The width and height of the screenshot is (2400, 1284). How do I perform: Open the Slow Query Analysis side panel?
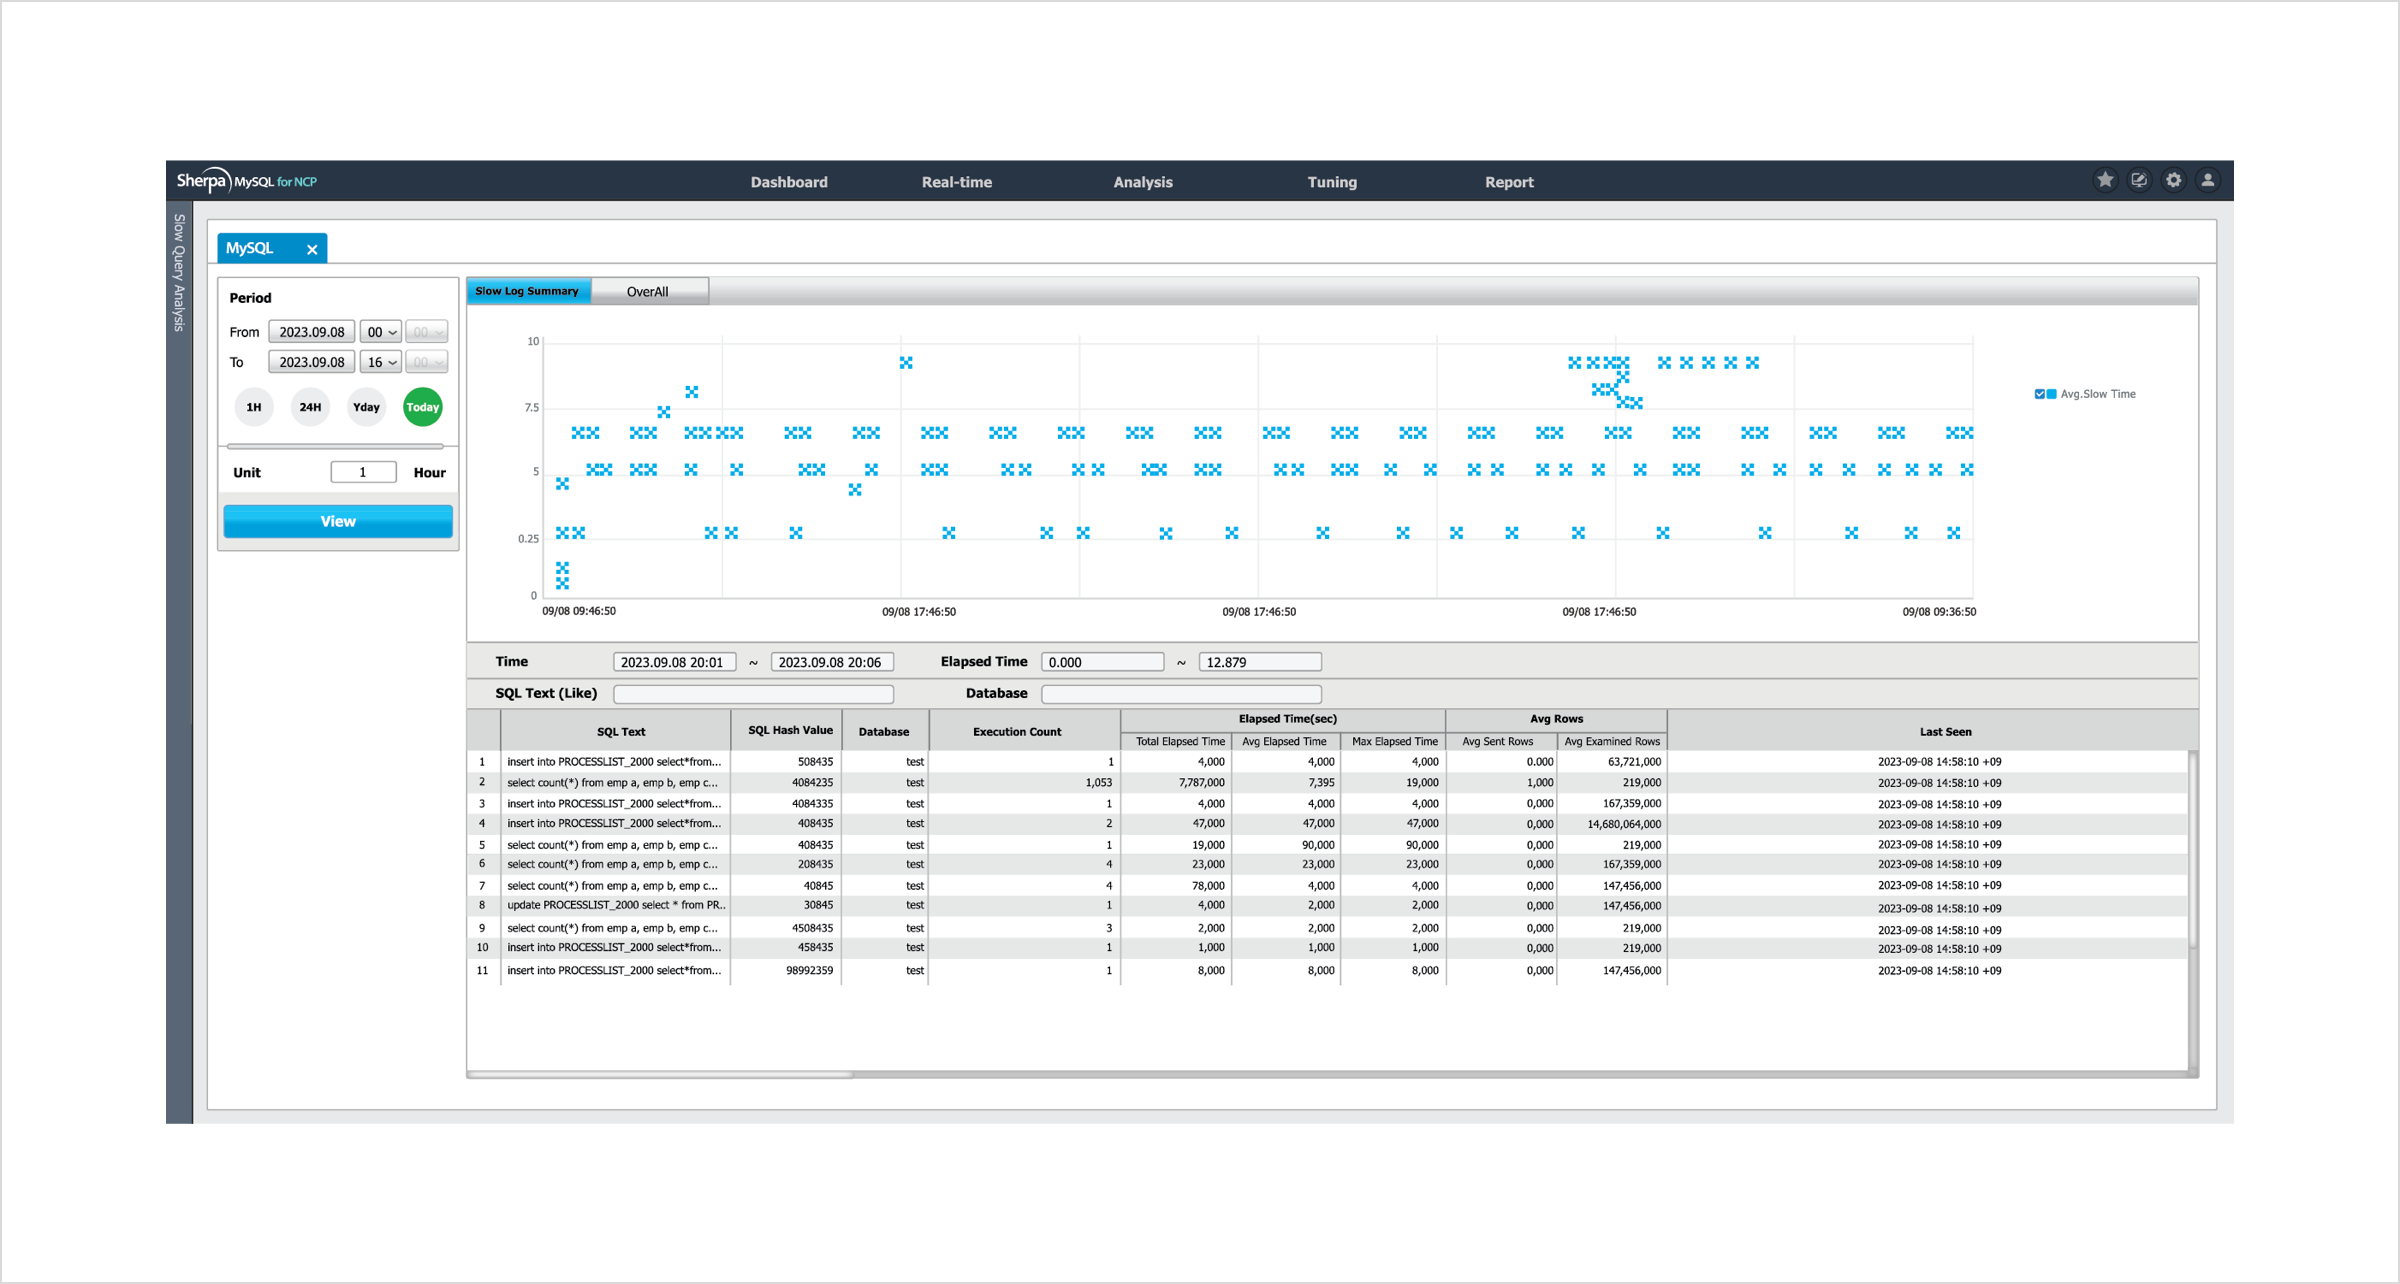pyautogui.click(x=179, y=272)
